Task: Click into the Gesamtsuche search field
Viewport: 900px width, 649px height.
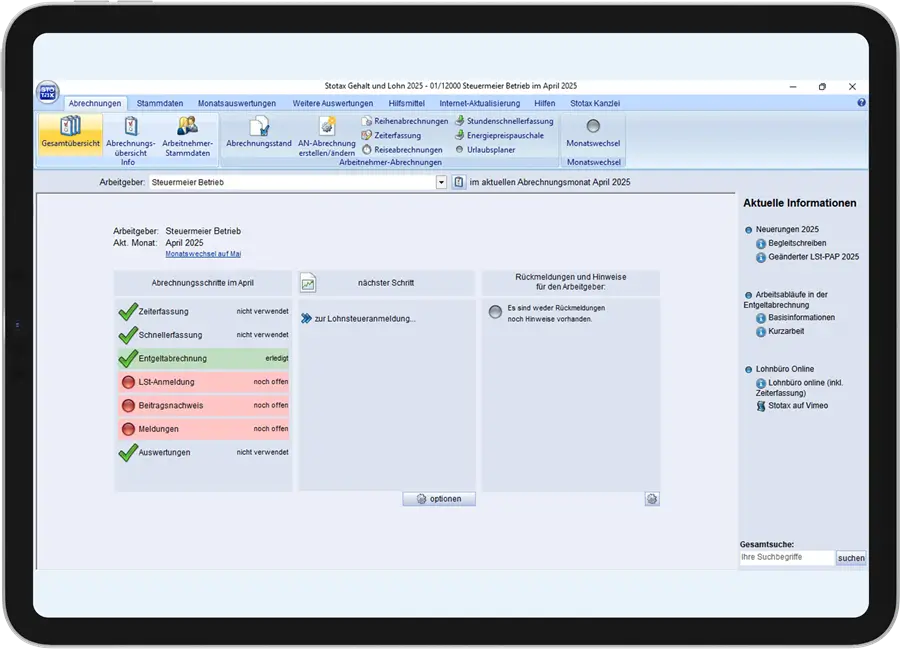Action: [787, 557]
